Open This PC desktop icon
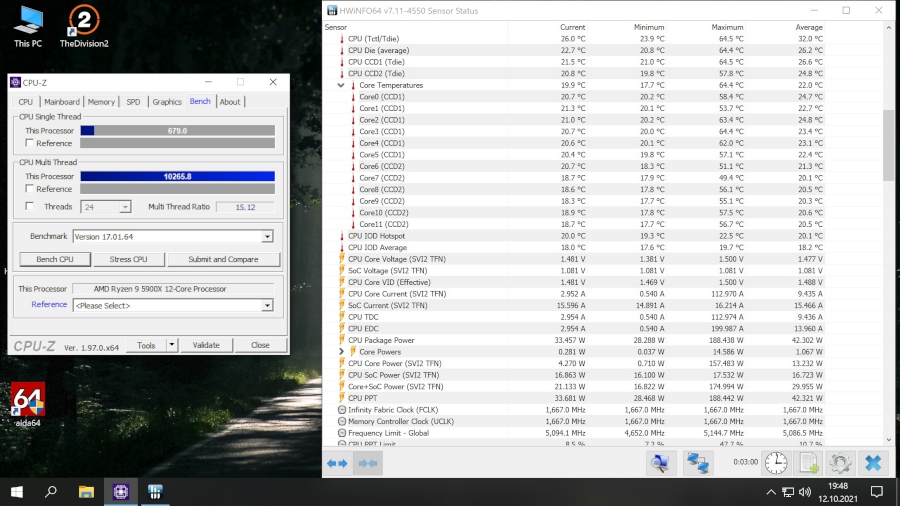 (x=28, y=26)
